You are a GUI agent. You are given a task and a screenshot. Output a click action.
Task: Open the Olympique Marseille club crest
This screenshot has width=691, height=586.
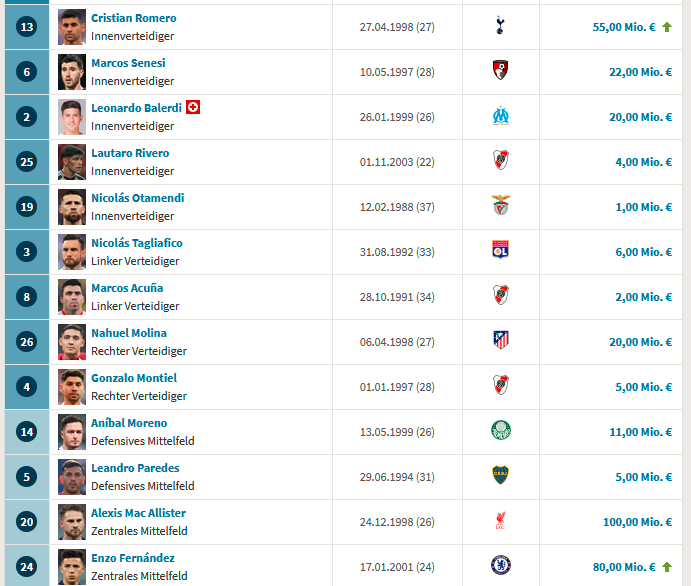[500, 116]
